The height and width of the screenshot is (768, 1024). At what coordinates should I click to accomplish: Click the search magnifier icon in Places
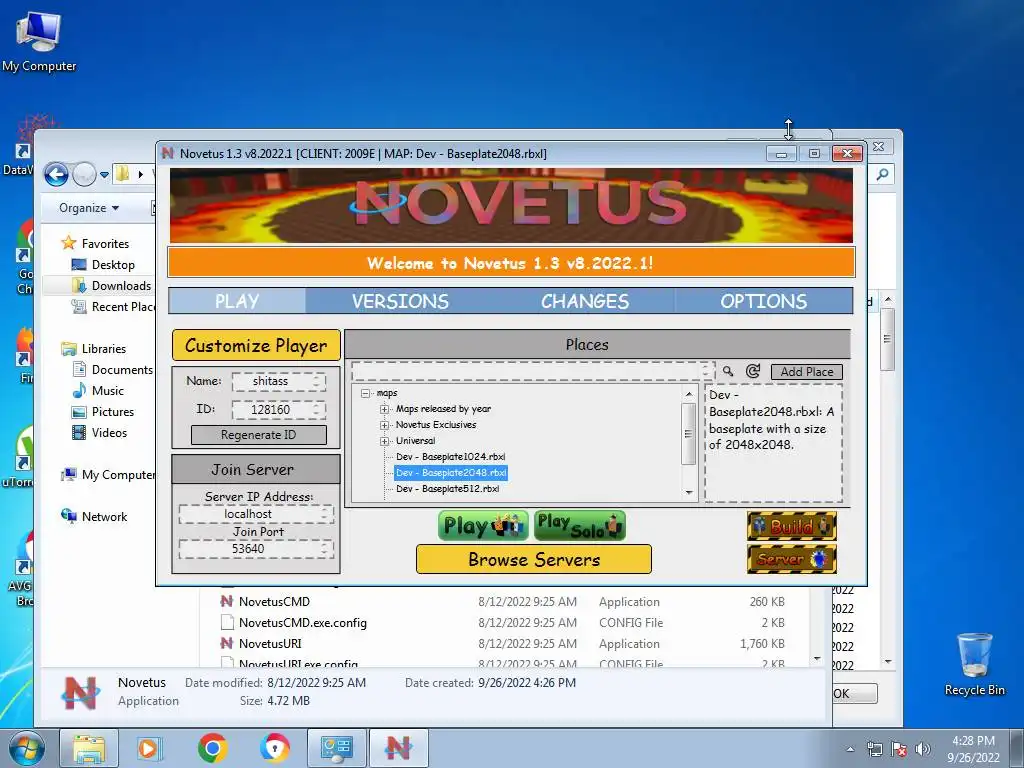coord(728,372)
